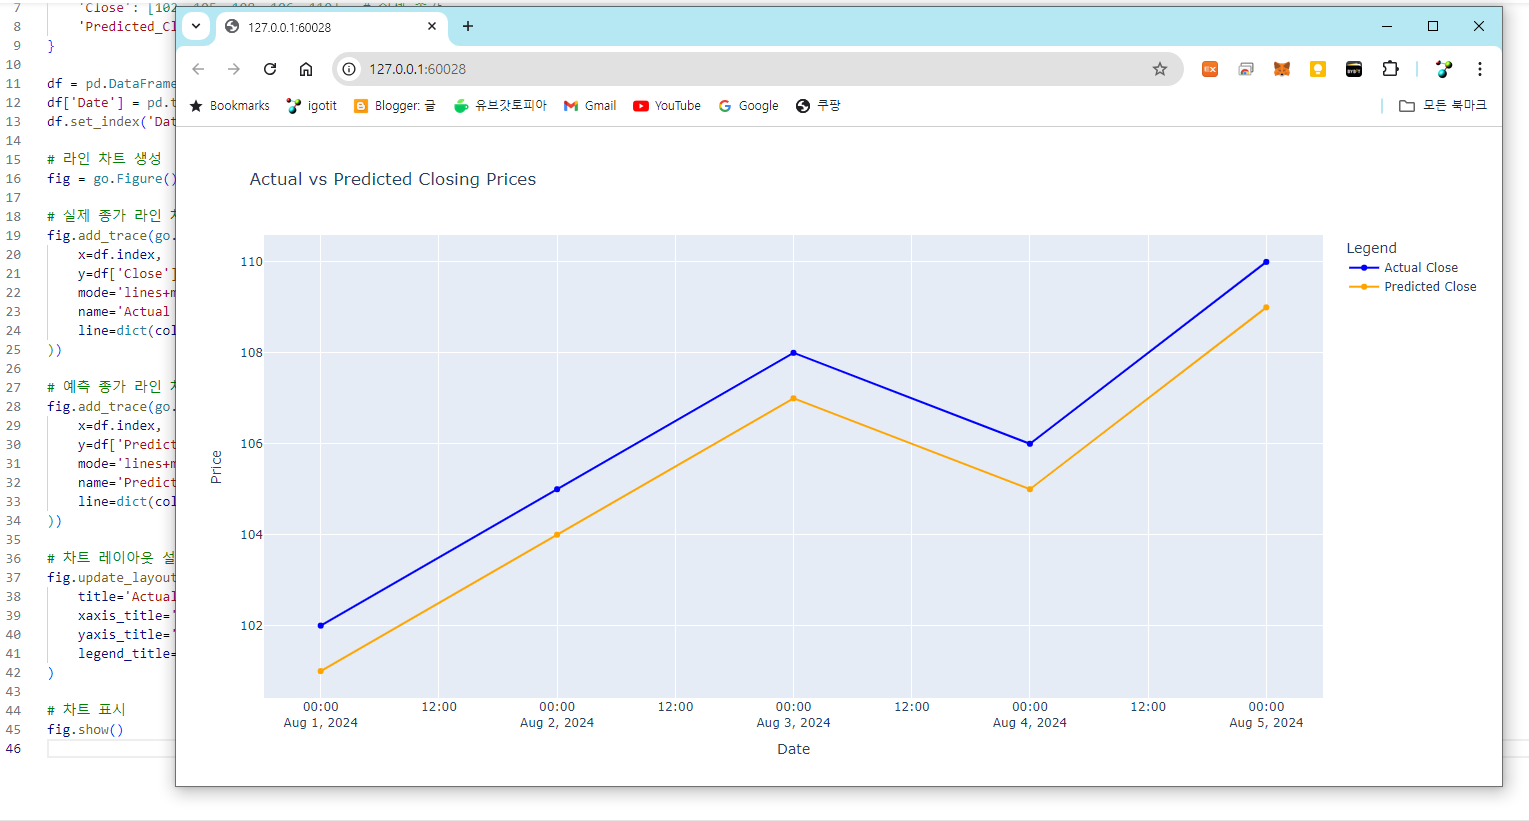
Task: Click the y-axis tick label 102
Action: coord(251,626)
